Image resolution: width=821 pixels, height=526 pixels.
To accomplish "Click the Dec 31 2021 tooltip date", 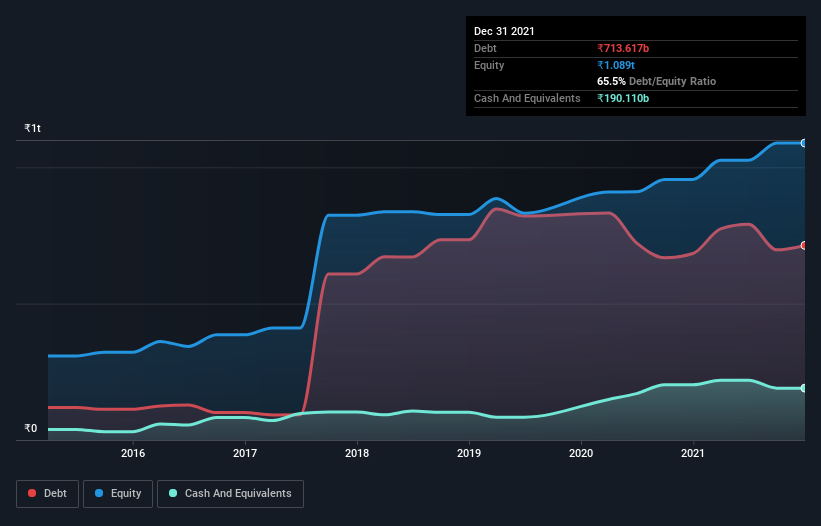I will click(x=504, y=31).
